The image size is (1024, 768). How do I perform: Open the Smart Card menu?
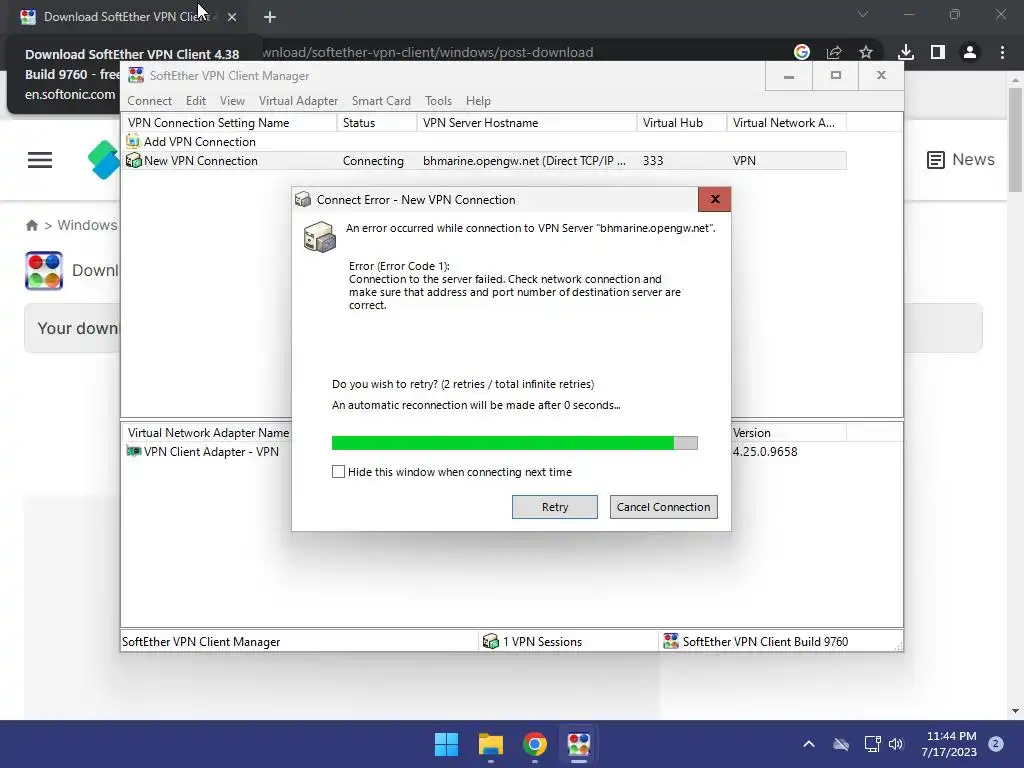tap(381, 101)
